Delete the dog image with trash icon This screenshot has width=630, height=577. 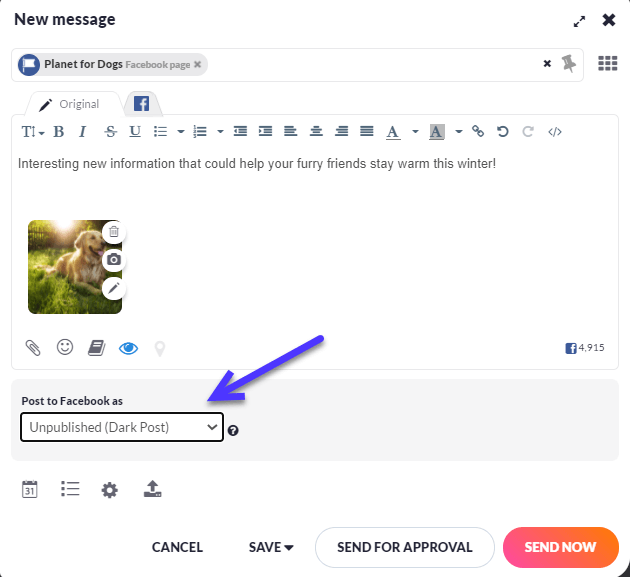(x=114, y=232)
